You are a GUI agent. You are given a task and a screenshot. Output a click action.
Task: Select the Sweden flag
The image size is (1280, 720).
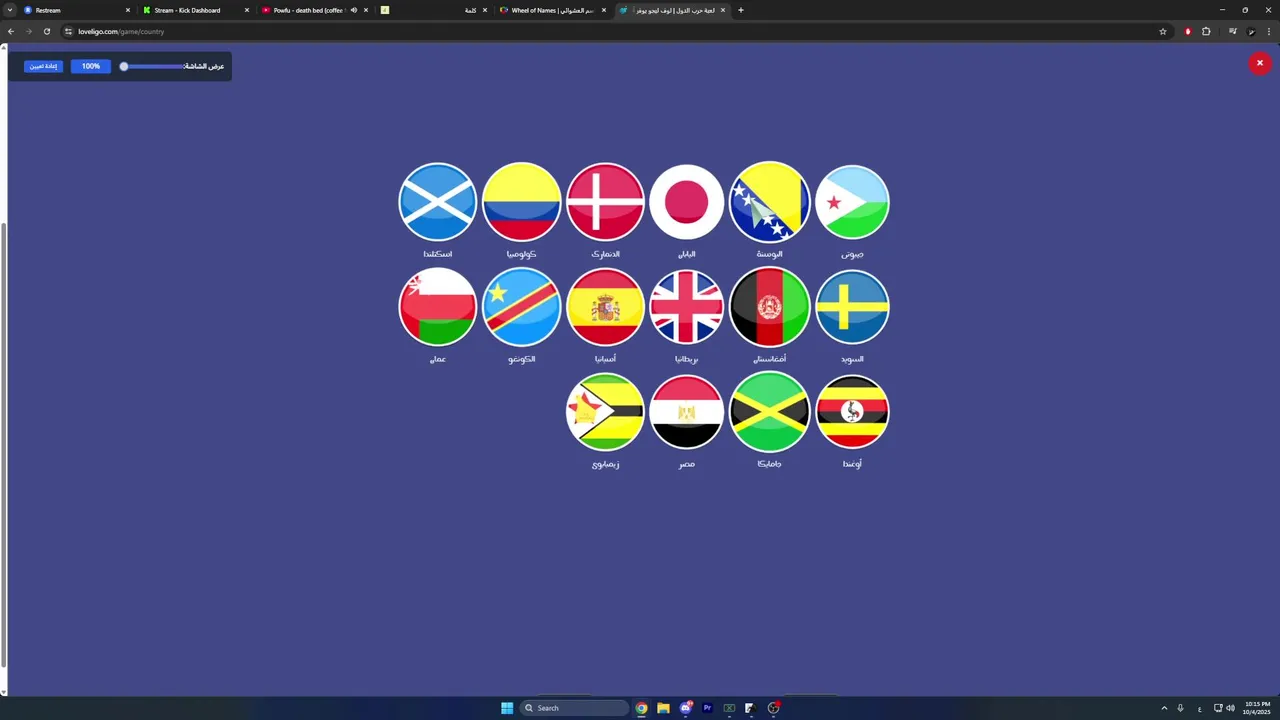852,307
